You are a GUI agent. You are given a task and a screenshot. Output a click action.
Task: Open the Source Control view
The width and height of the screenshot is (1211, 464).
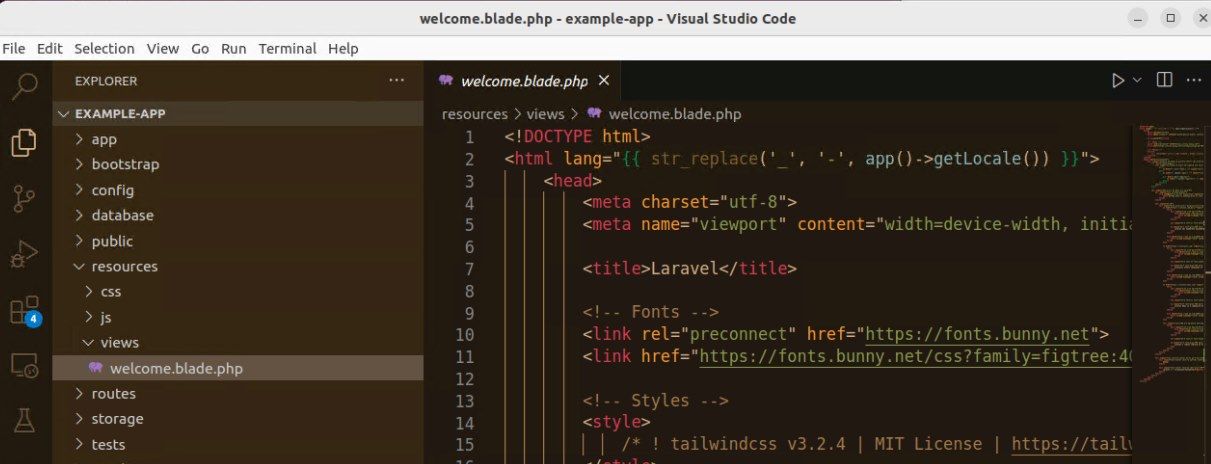[x=24, y=199]
